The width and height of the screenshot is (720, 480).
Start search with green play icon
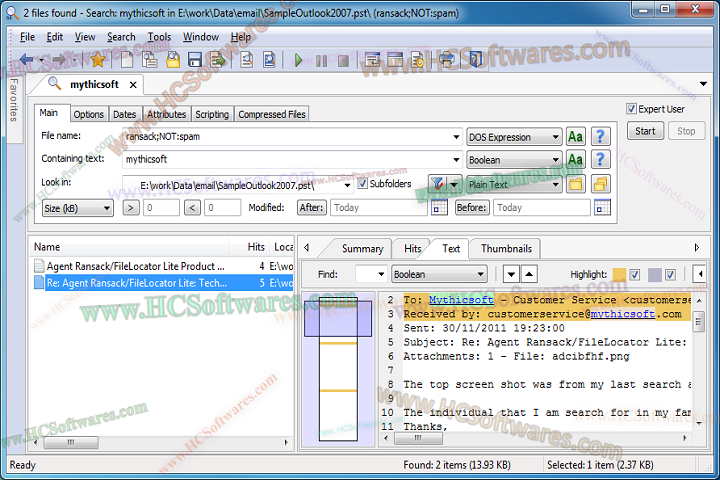click(298, 60)
